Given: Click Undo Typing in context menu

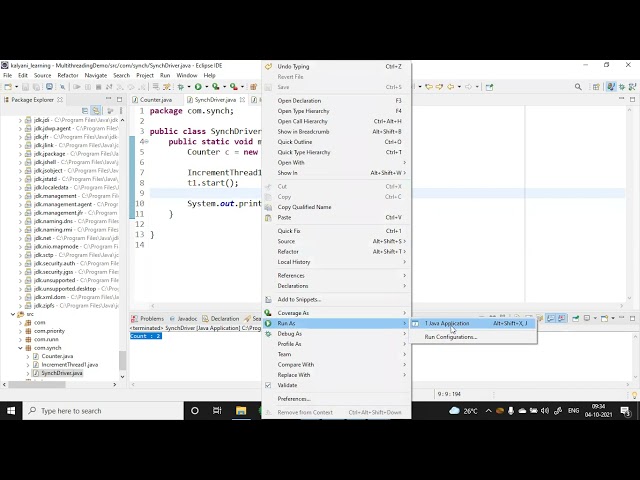Looking at the screenshot, I should pyautogui.click(x=336, y=67).
